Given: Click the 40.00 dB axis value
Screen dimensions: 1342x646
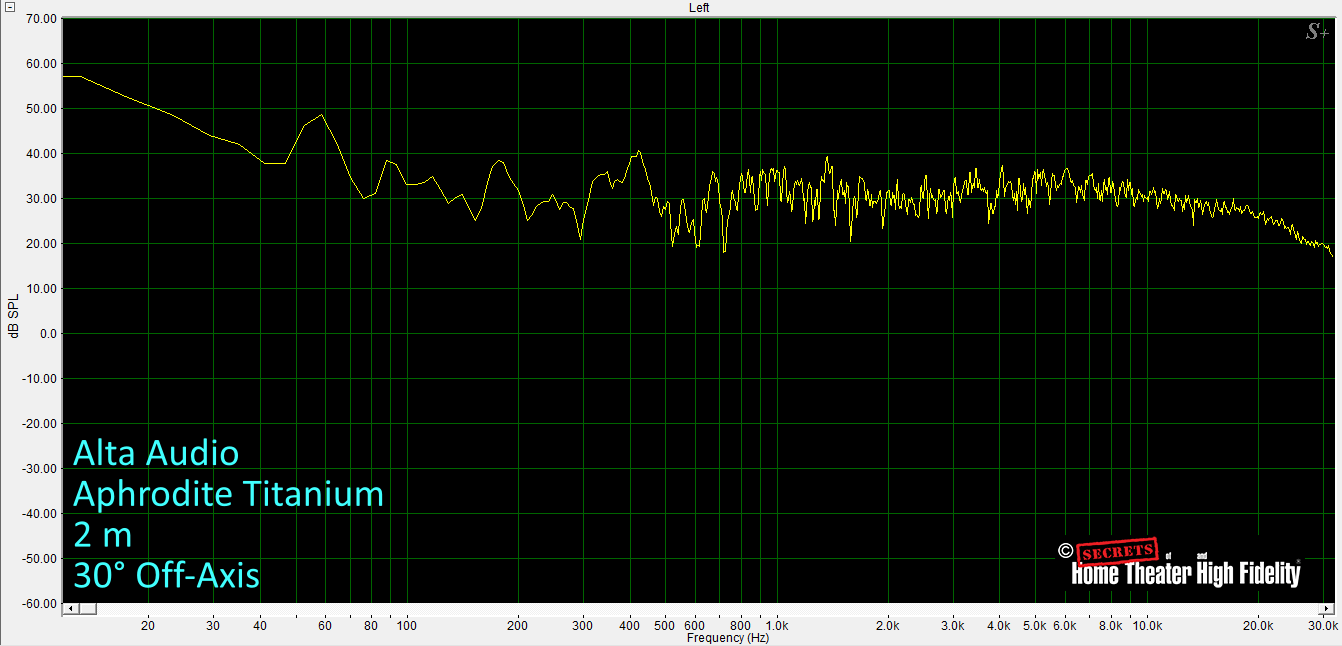Looking at the screenshot, I should tap(41, 153).
